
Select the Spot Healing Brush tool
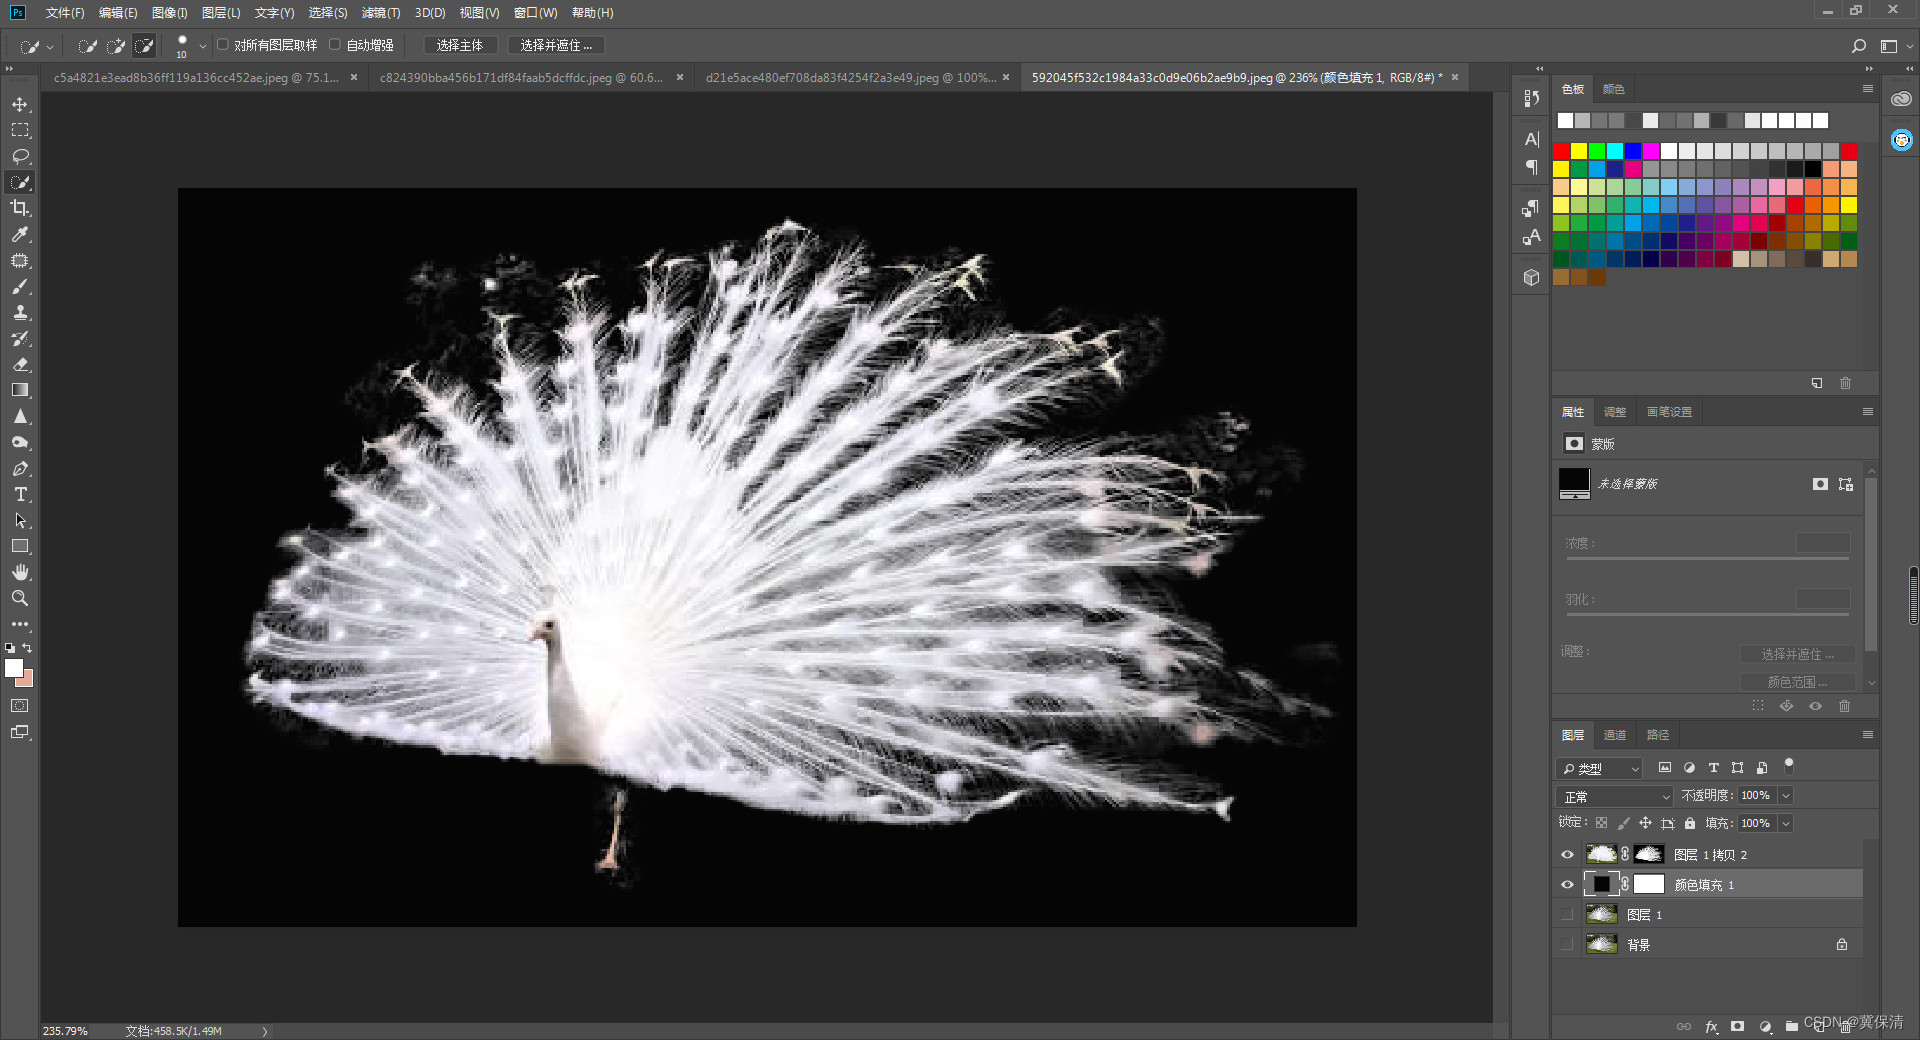[x=20, y=260]
